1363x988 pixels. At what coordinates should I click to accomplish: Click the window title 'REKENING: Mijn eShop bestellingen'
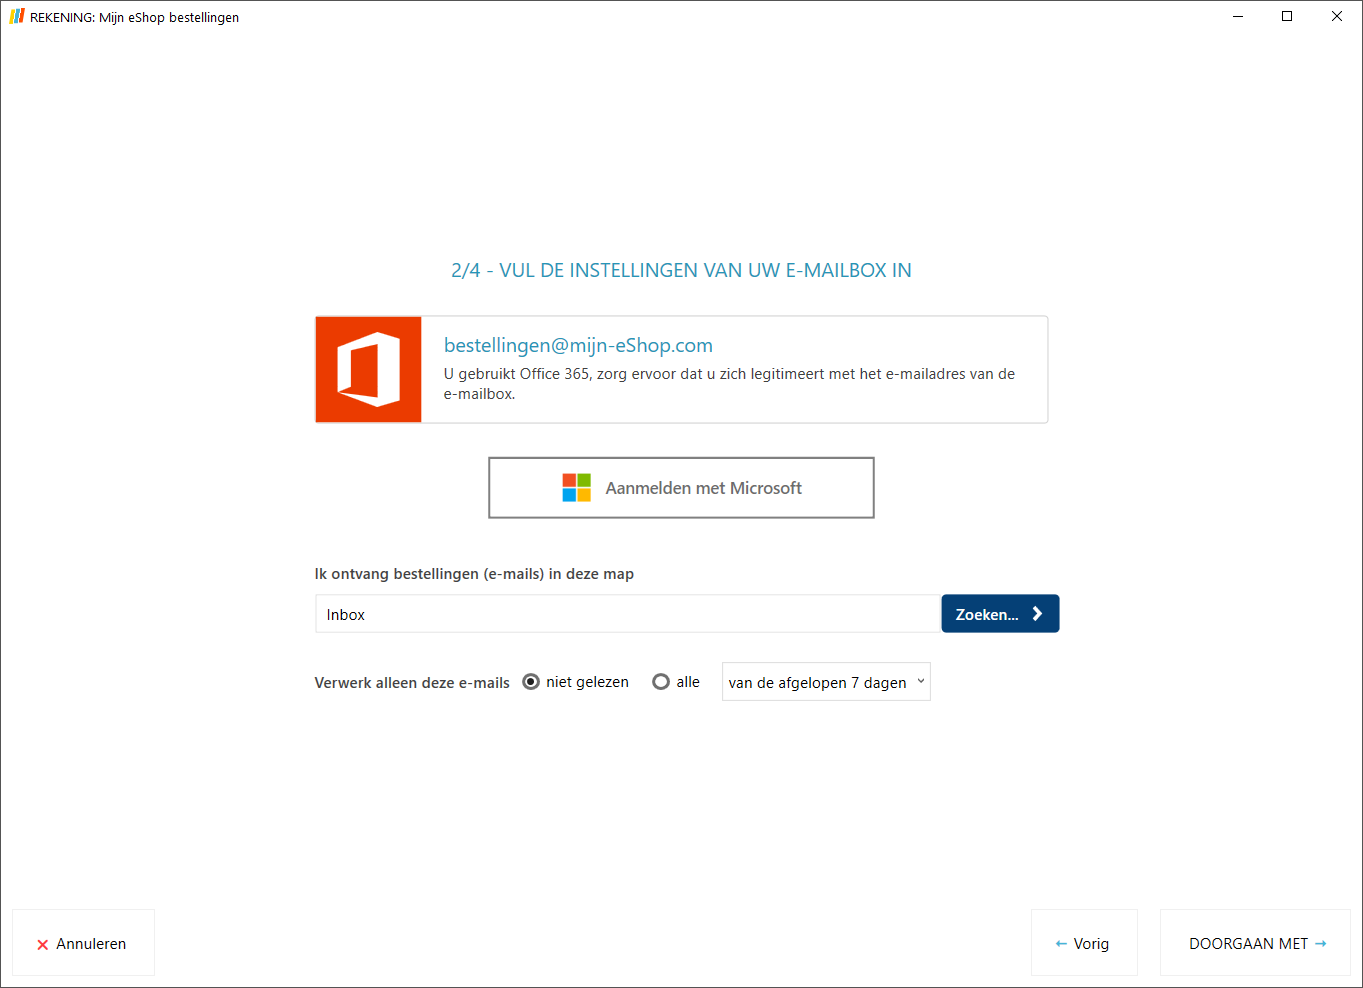[x=134, y=18]
